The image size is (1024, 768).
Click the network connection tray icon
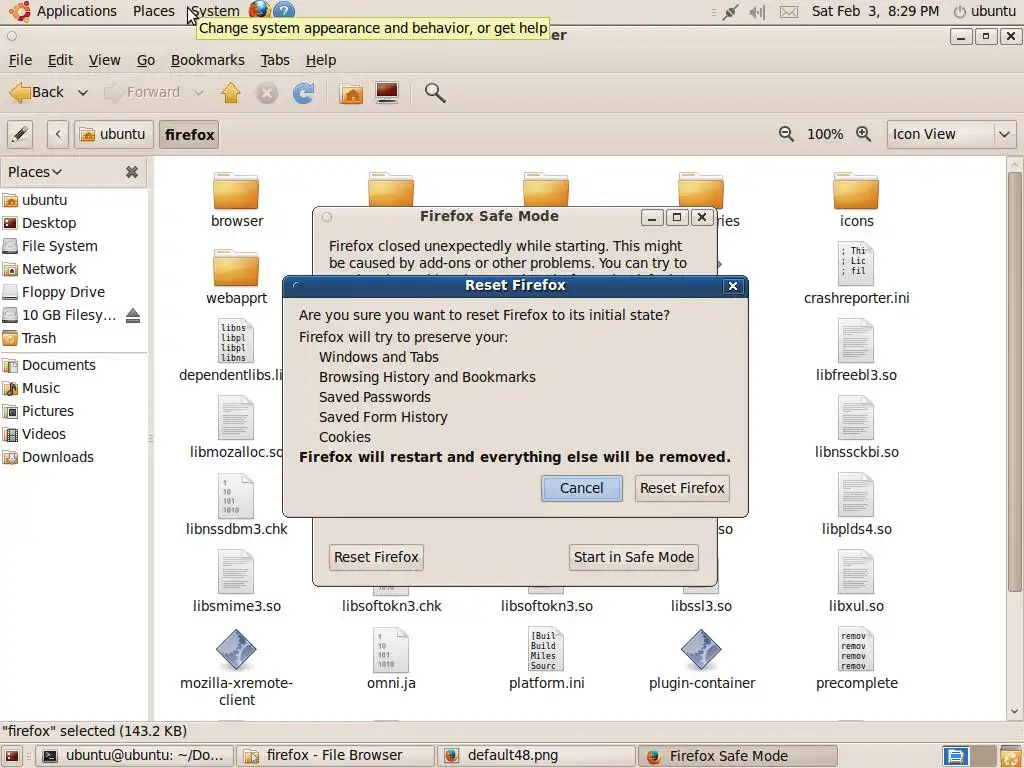tap(729, 12)
